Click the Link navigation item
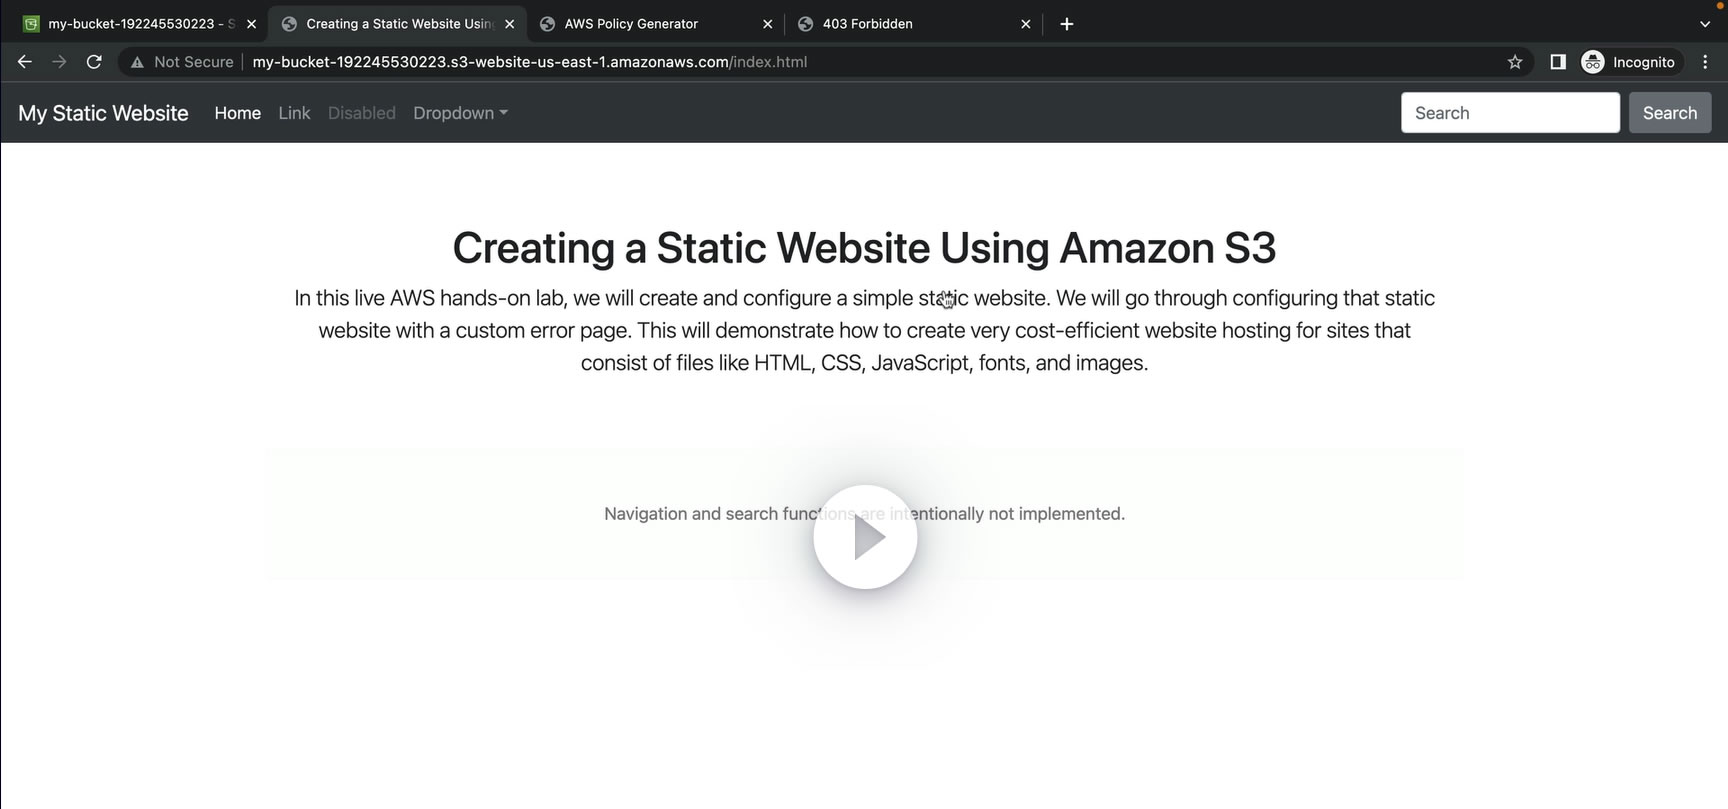This screenshot has height=809, width=1728. (294, 113)
